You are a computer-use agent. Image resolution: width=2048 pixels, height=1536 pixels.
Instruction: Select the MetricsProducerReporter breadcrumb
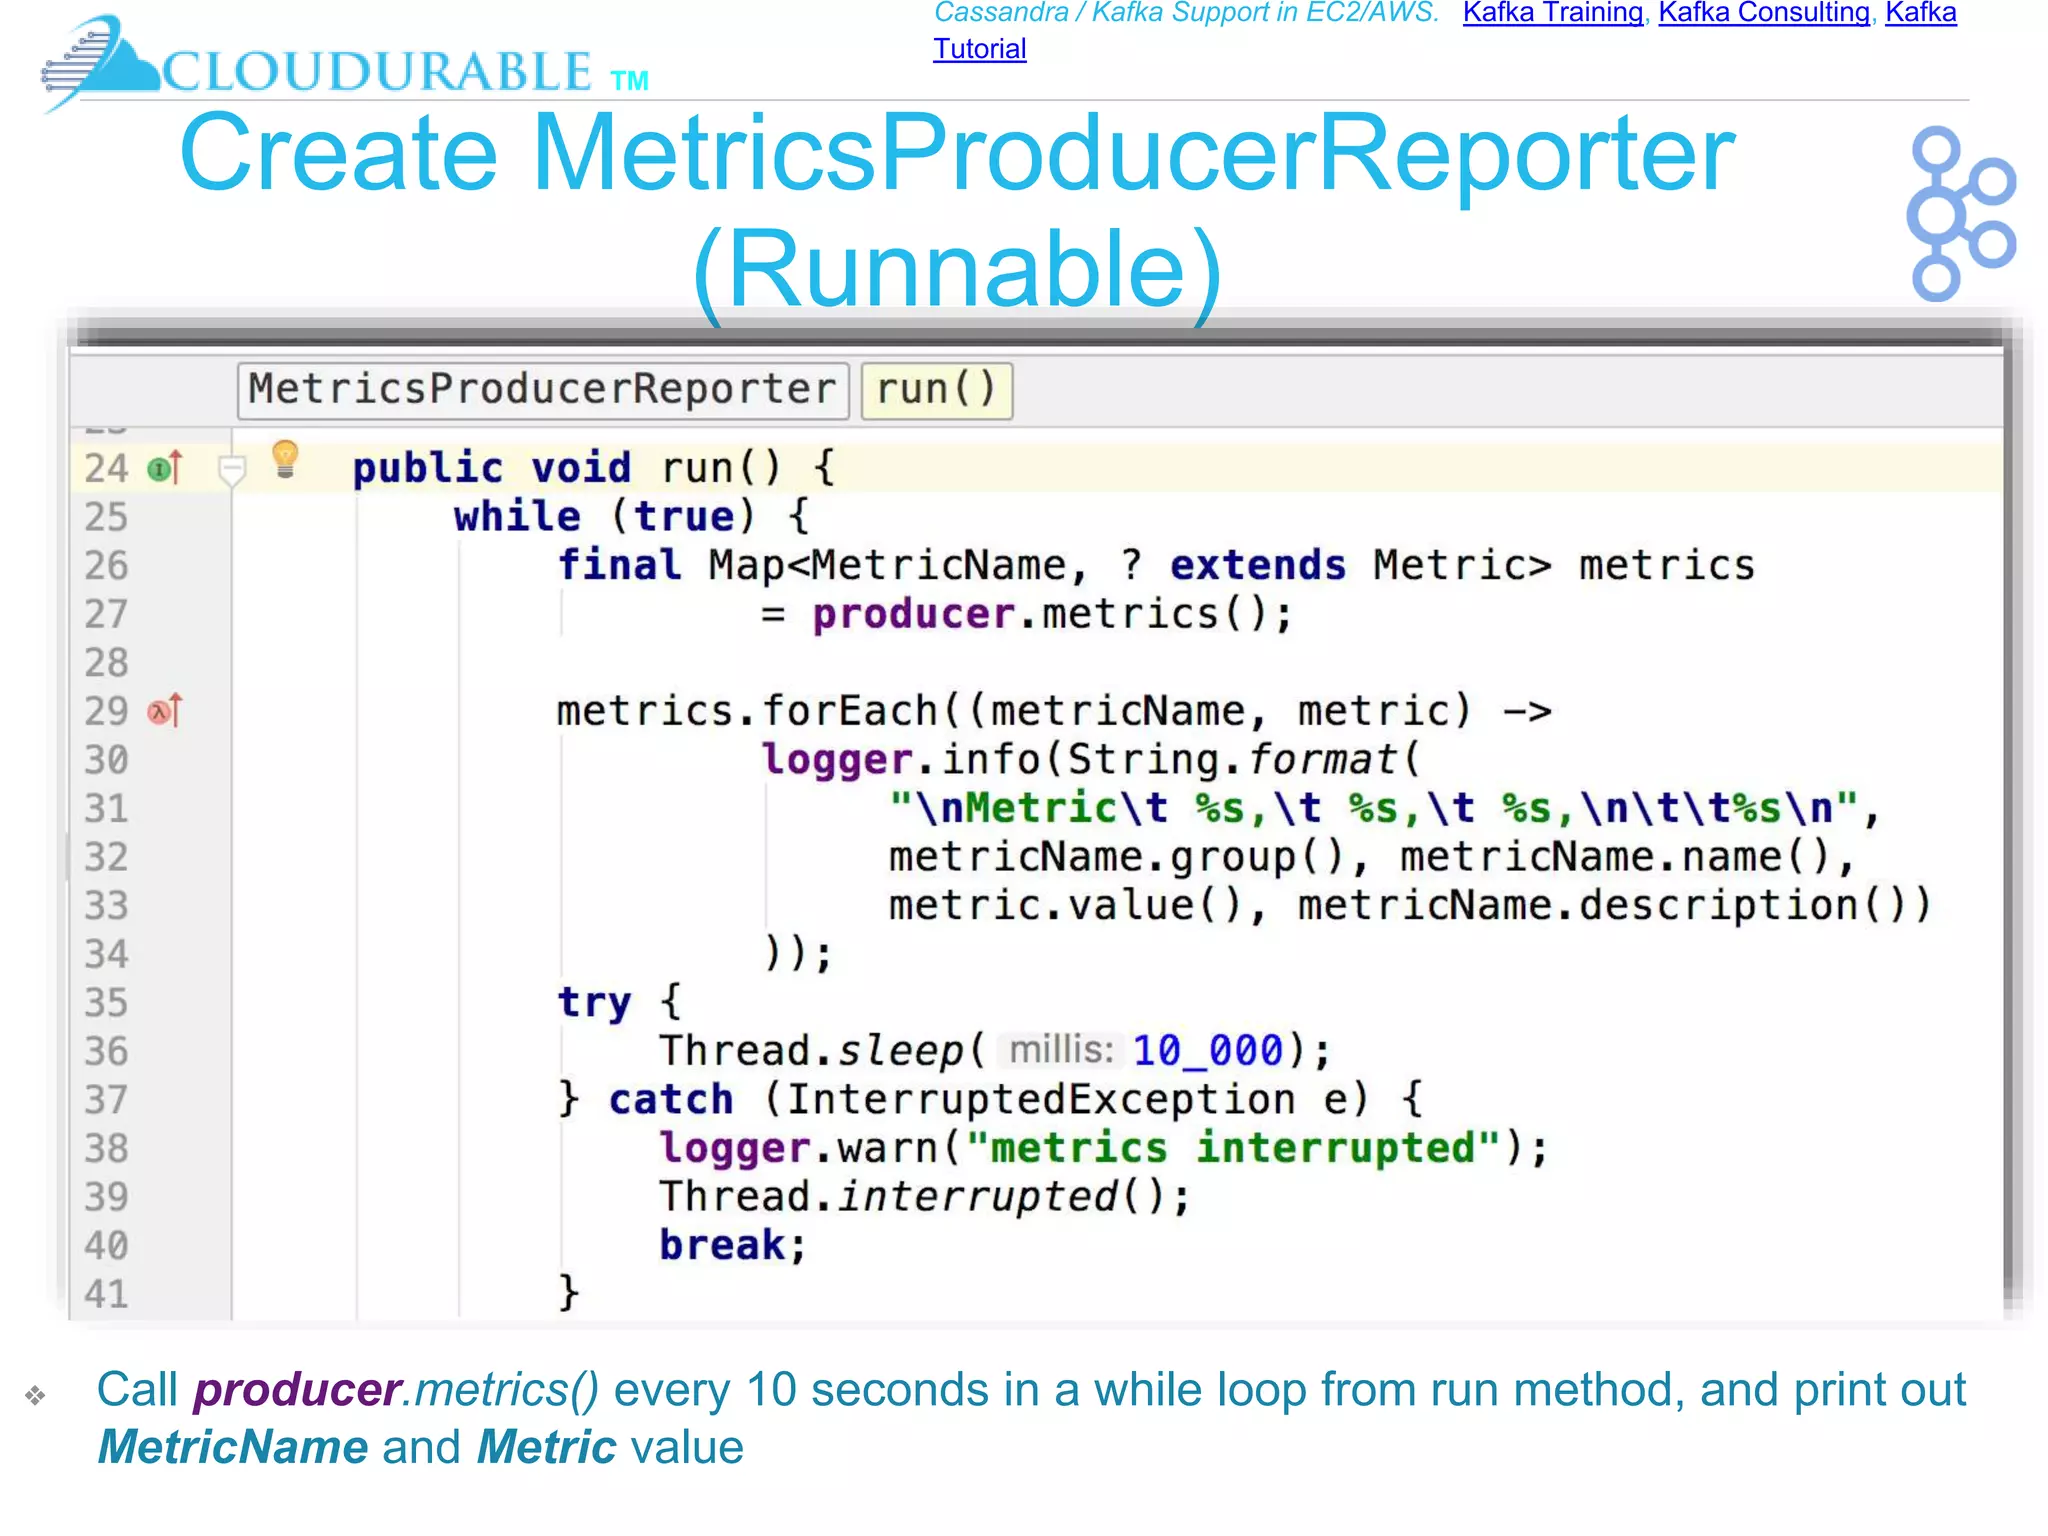[x=543, y=389]
